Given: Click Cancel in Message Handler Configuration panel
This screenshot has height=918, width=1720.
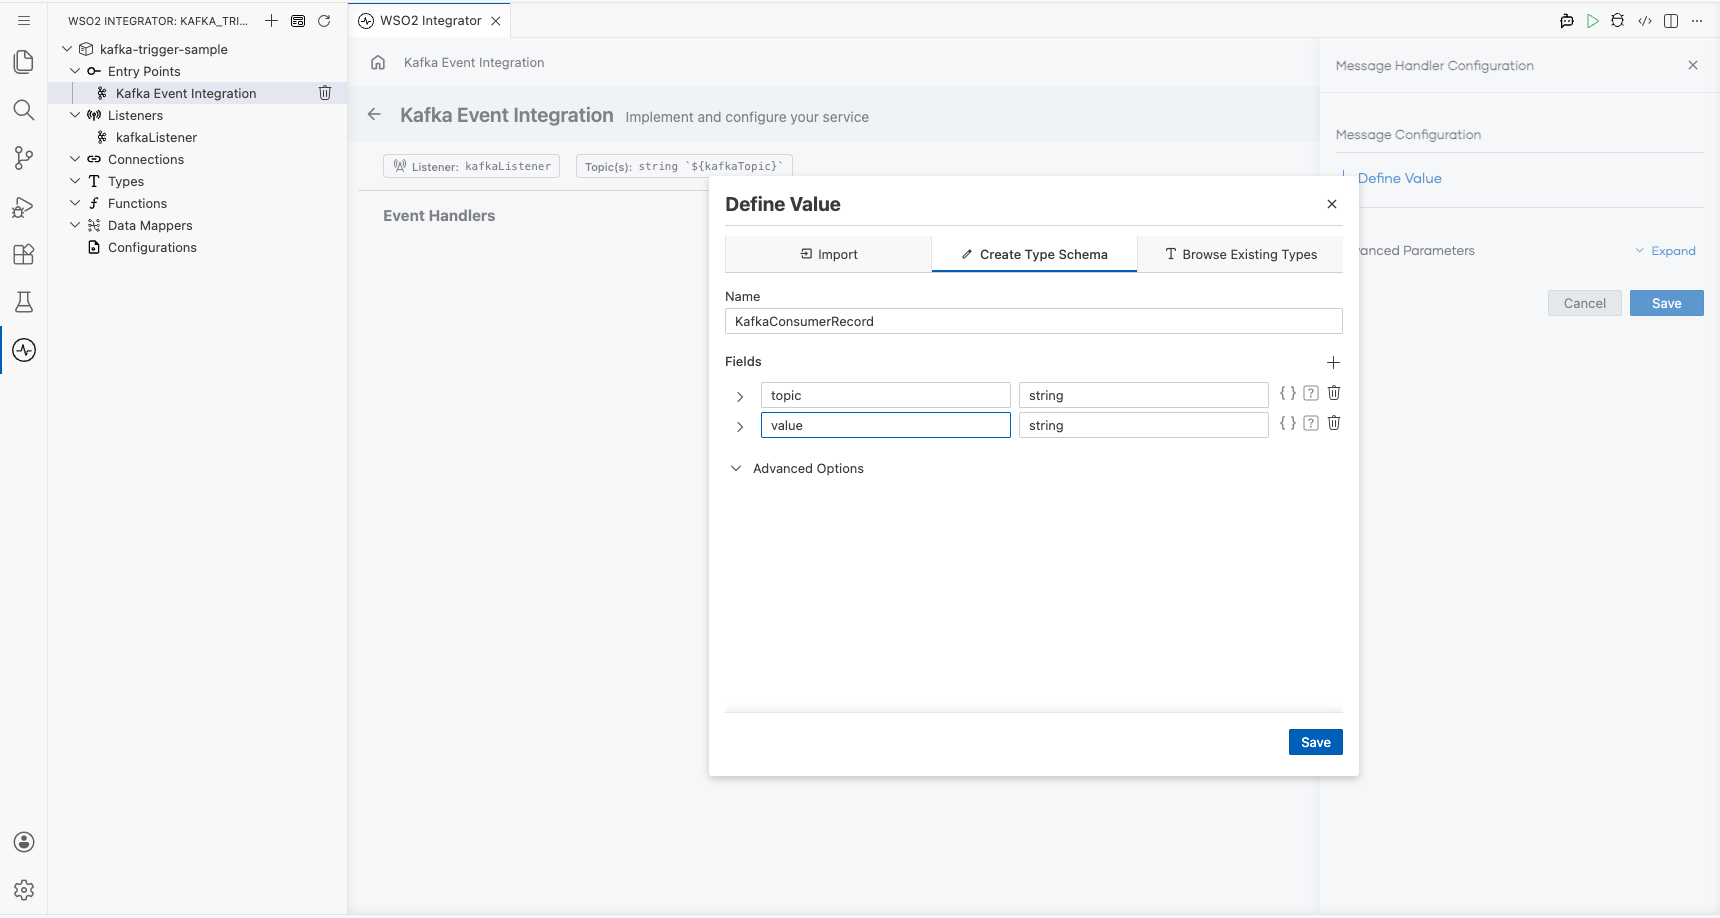Looking at the screenshot, I should pos(1585,303).
